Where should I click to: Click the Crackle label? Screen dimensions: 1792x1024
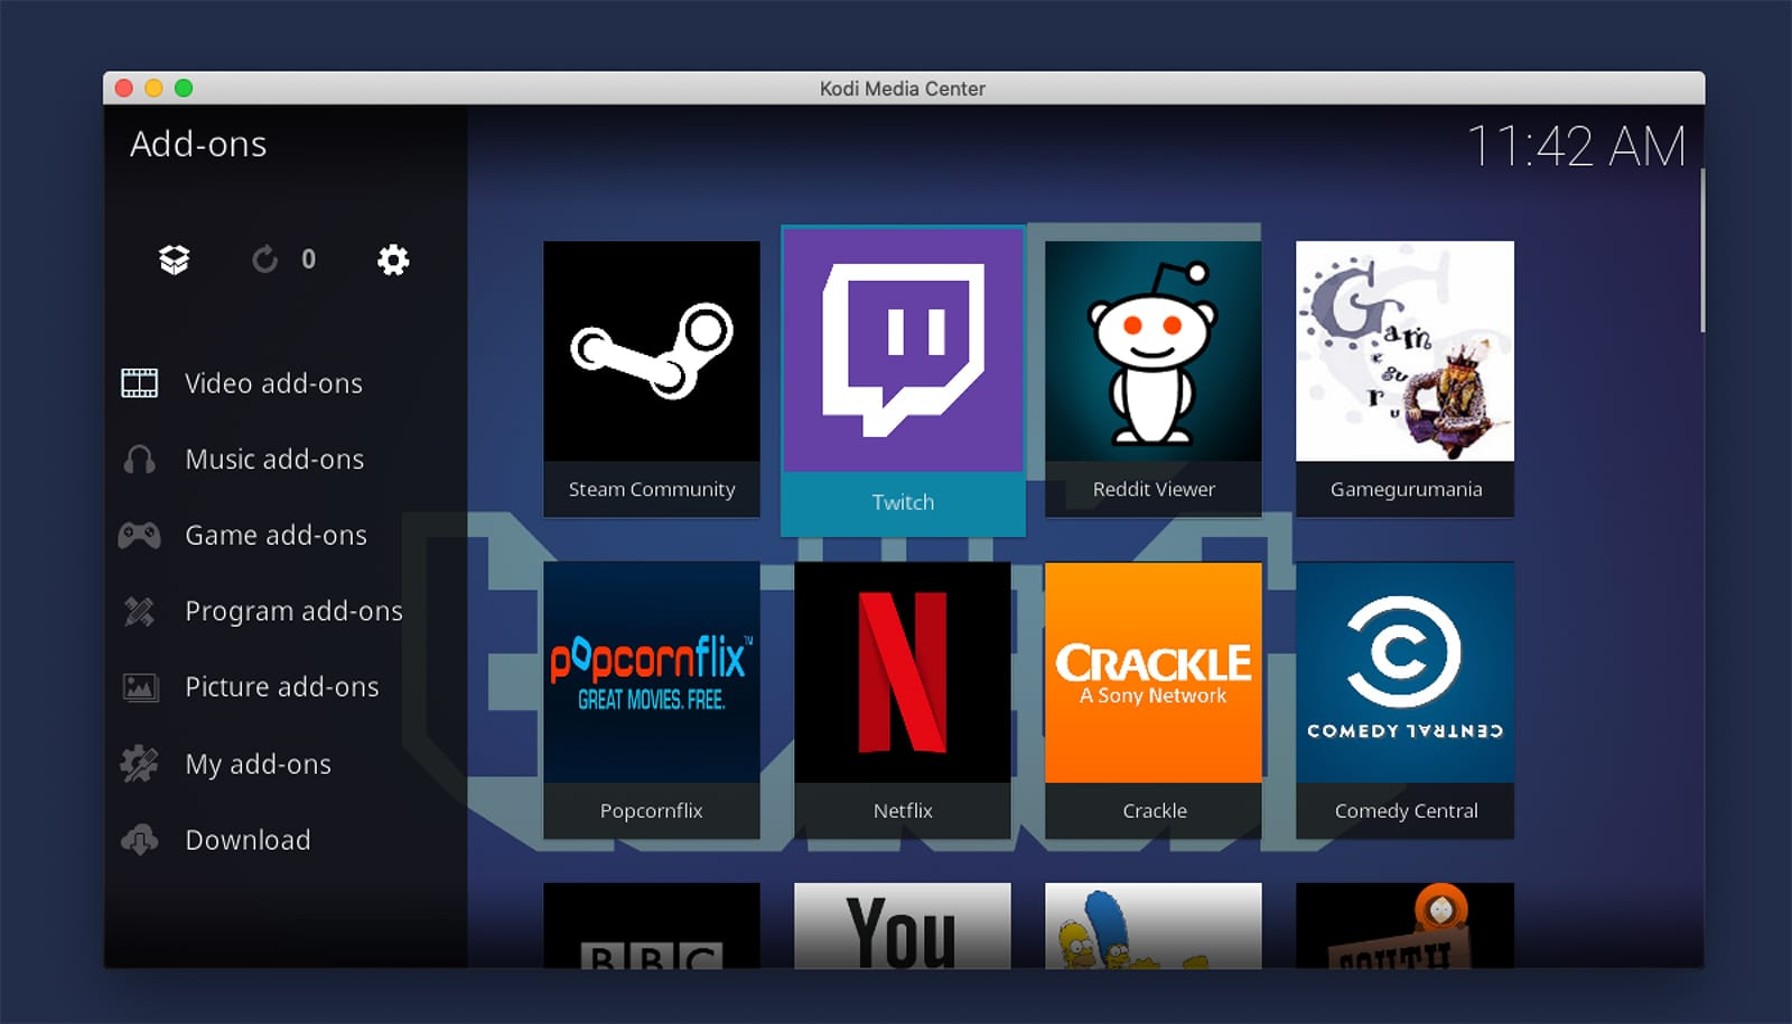[x=1155, y=811]
